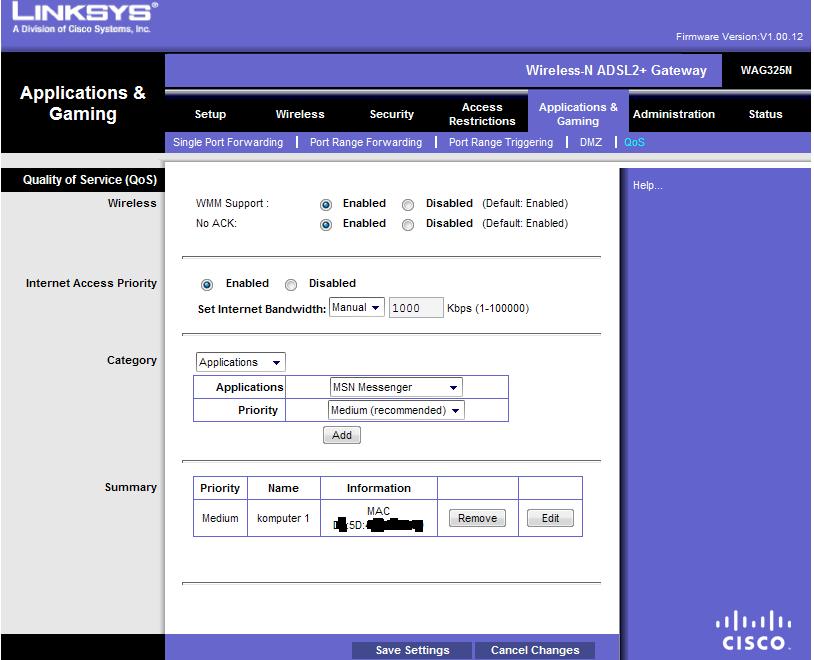Enable Internet Access Priority
The height and width of the screenshot is (660, 814).
tap(207, 285)
